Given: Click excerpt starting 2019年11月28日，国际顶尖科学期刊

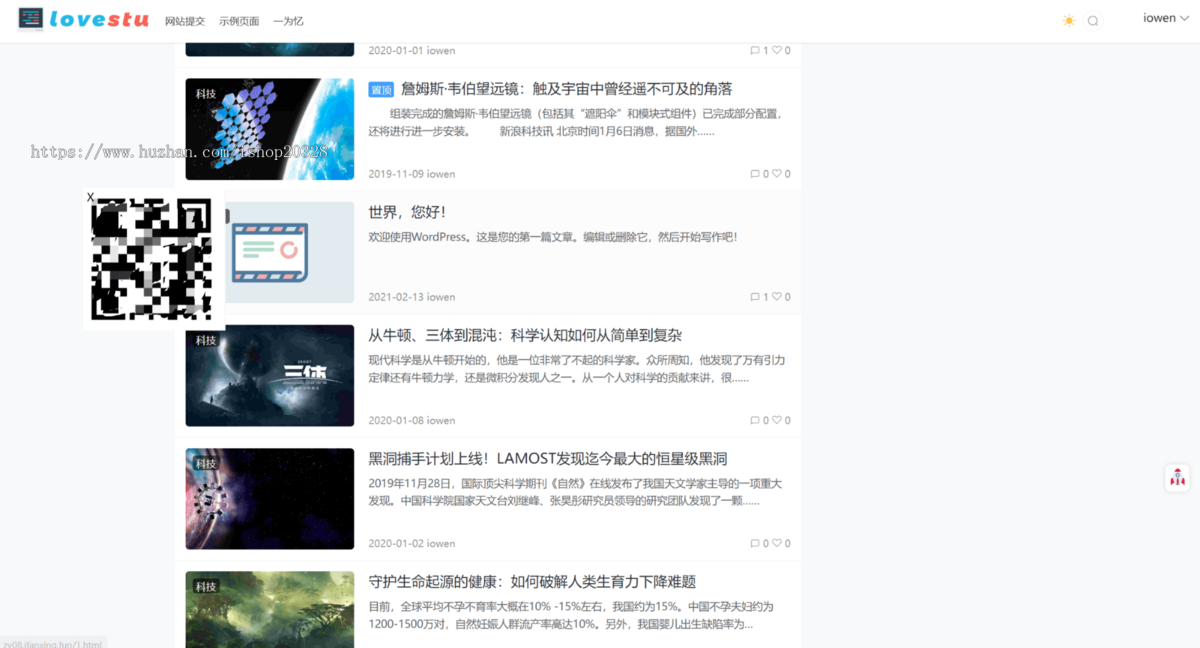Looking at the screenshot, I should click(x=575, y=492).
